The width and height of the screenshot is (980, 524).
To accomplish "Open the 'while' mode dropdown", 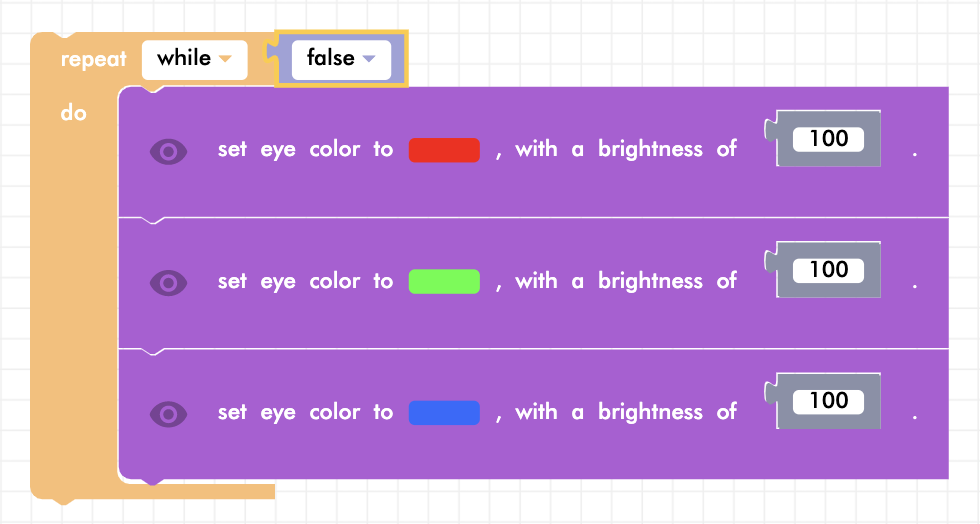I will [194, 59].
